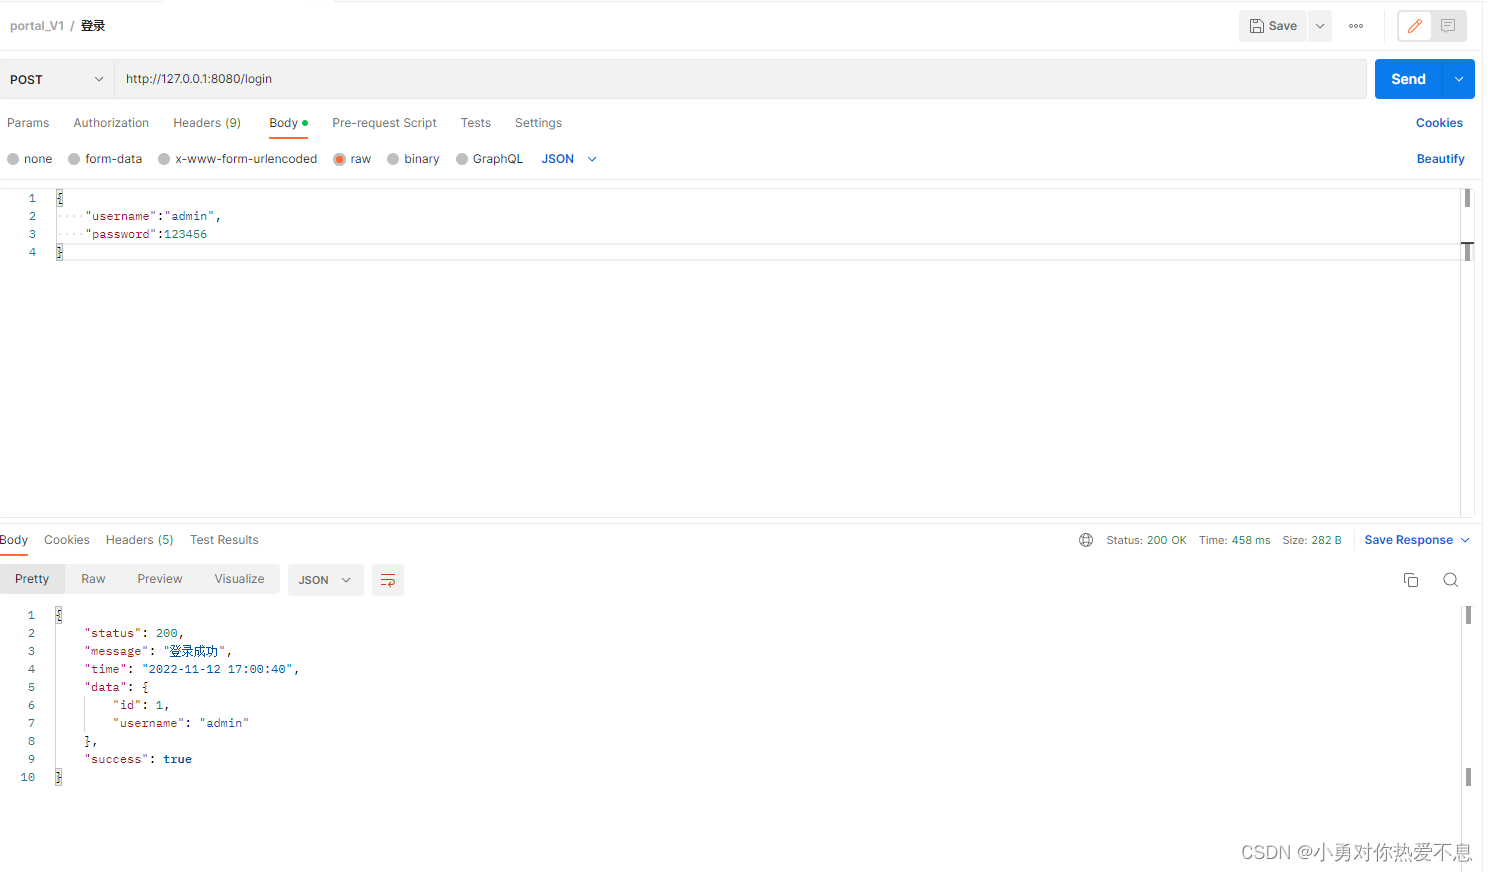Click the edit pencil icon top right
Viewport: 1488px width, 872px height.
[1414, 25]
